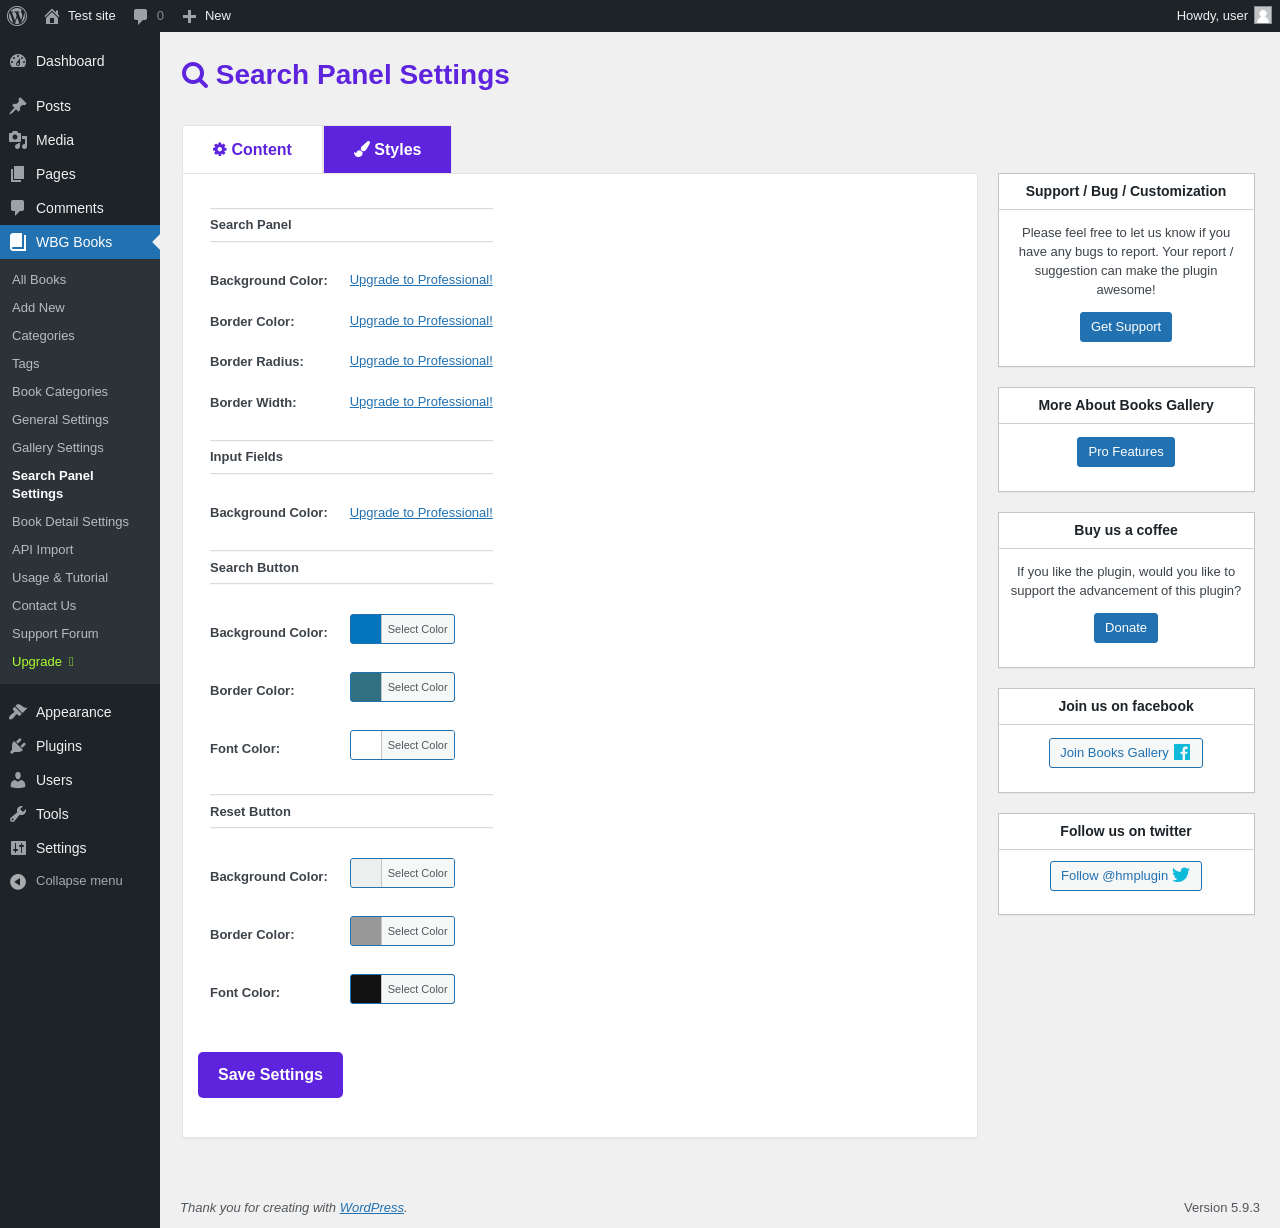Click Follow @hmplugin button

pos(1126,876)
